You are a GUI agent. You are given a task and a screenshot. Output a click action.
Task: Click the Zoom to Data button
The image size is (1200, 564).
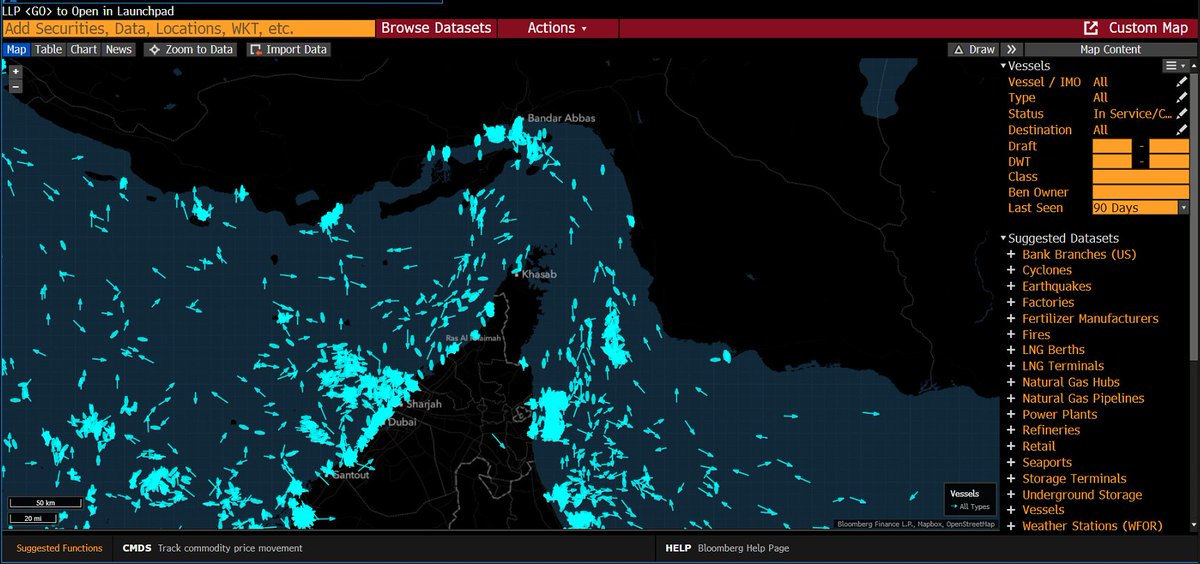tap(191, 49)
